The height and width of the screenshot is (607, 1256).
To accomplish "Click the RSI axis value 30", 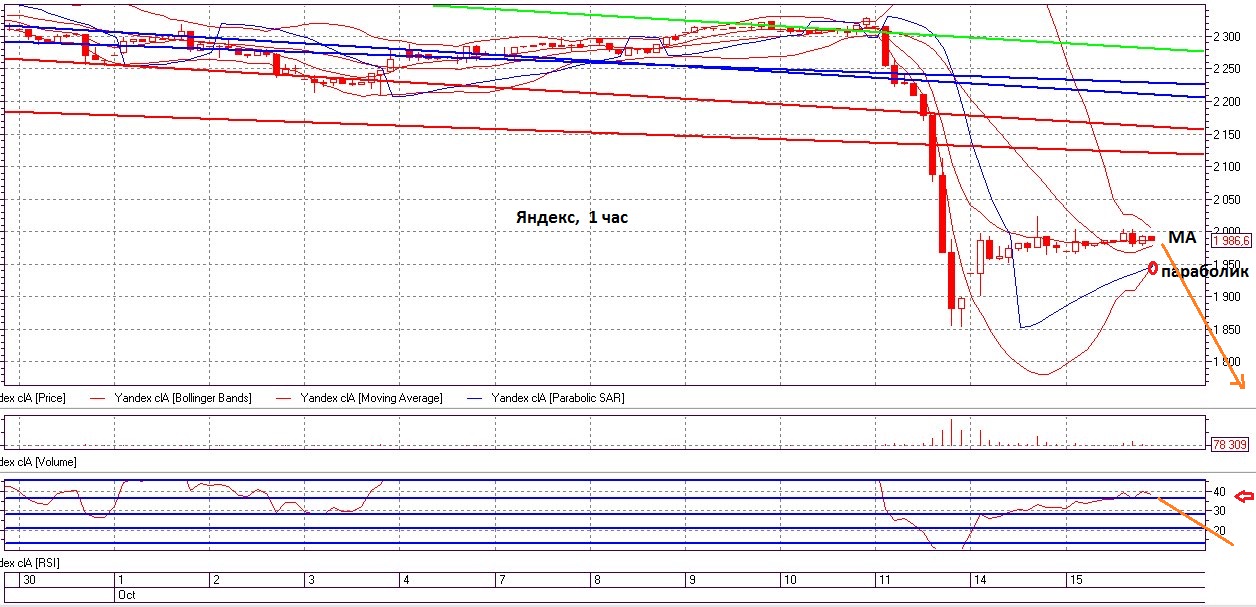I will [x=1220, y=510].
